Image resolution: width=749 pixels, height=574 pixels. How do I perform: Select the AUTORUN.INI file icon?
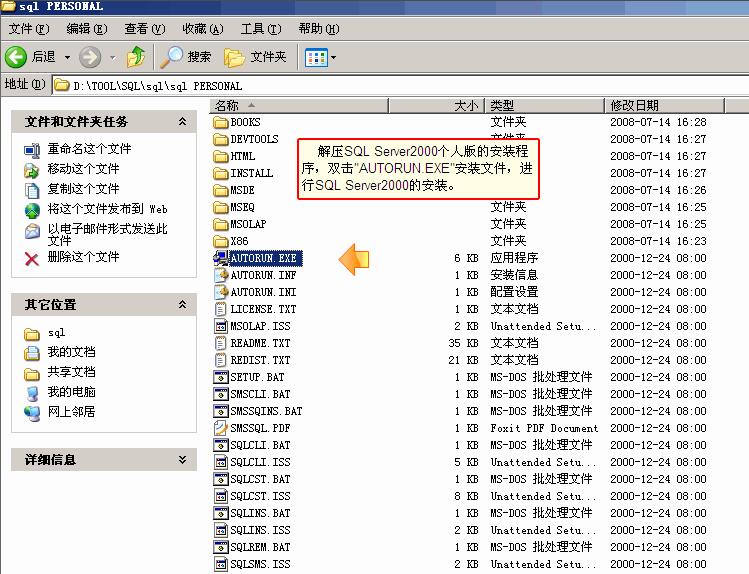221,292
